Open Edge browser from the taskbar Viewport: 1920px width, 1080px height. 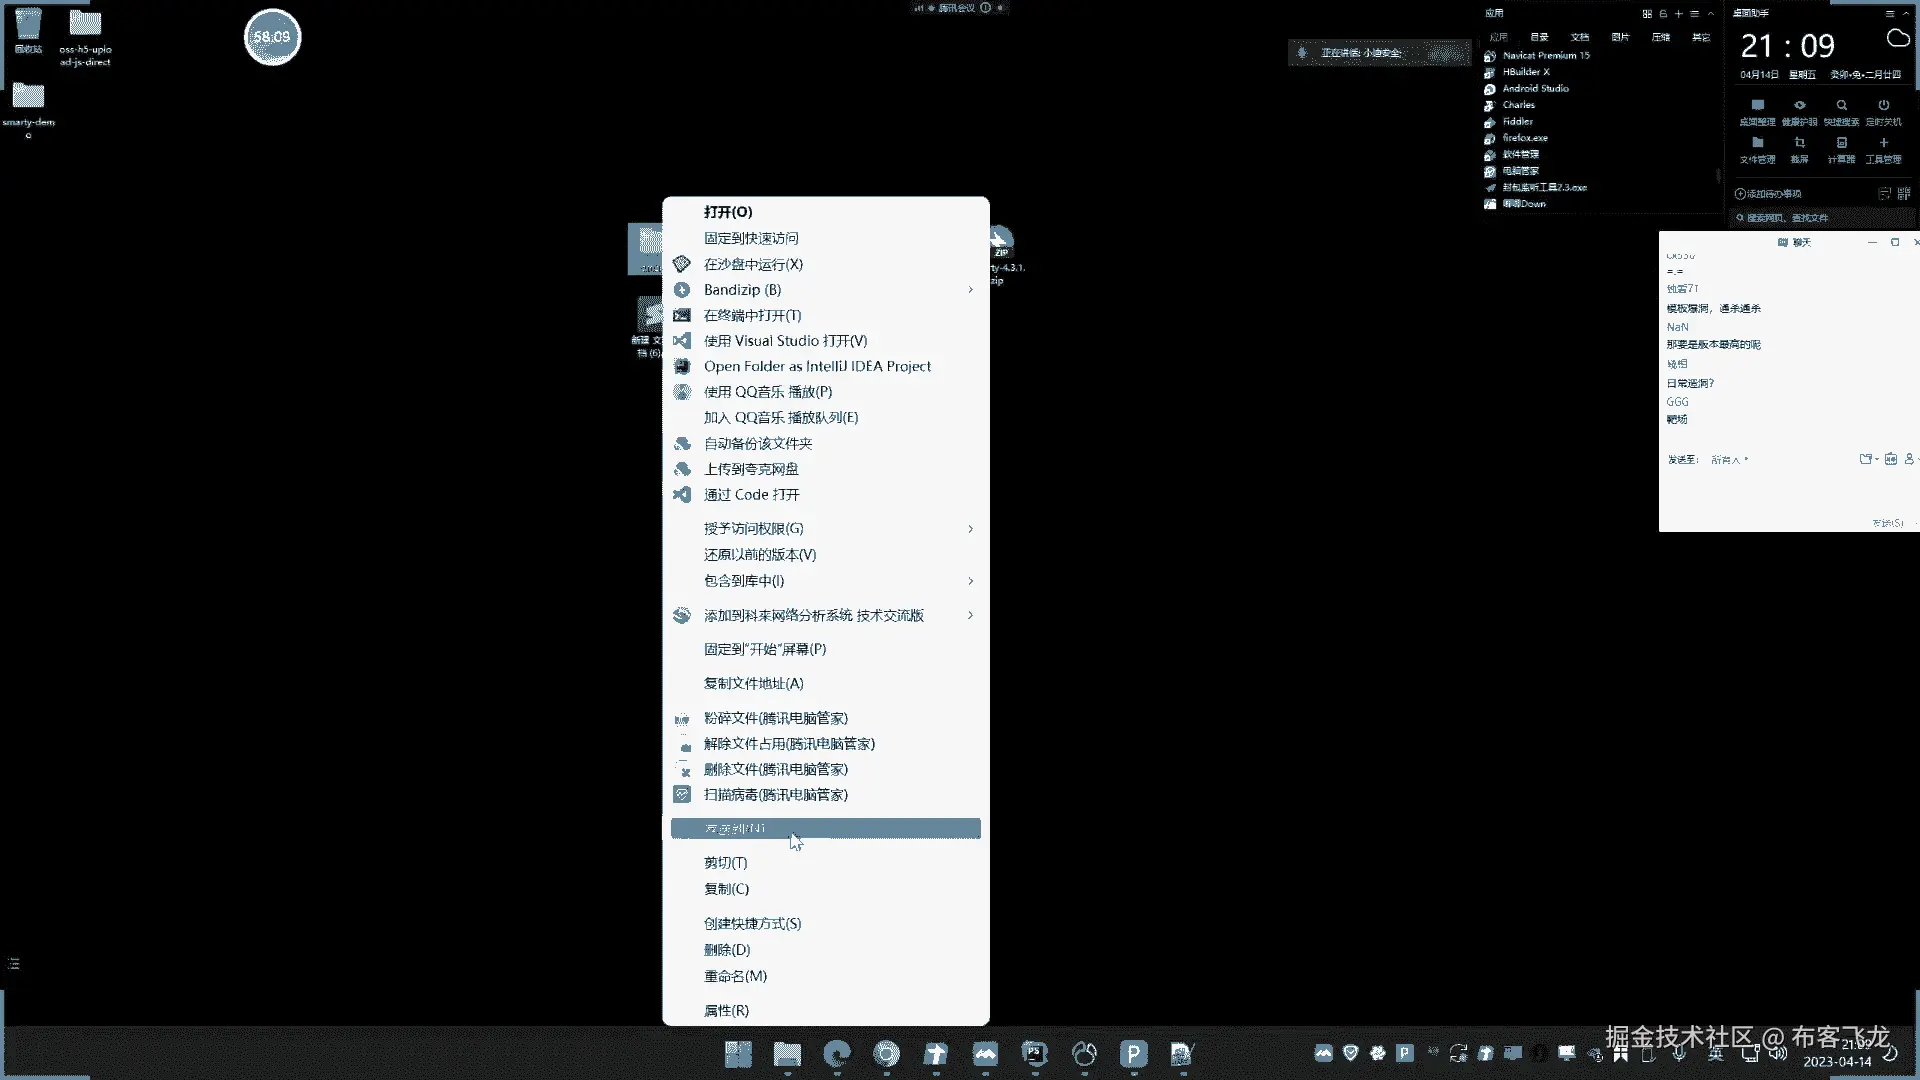click(x=836, y=1054)
